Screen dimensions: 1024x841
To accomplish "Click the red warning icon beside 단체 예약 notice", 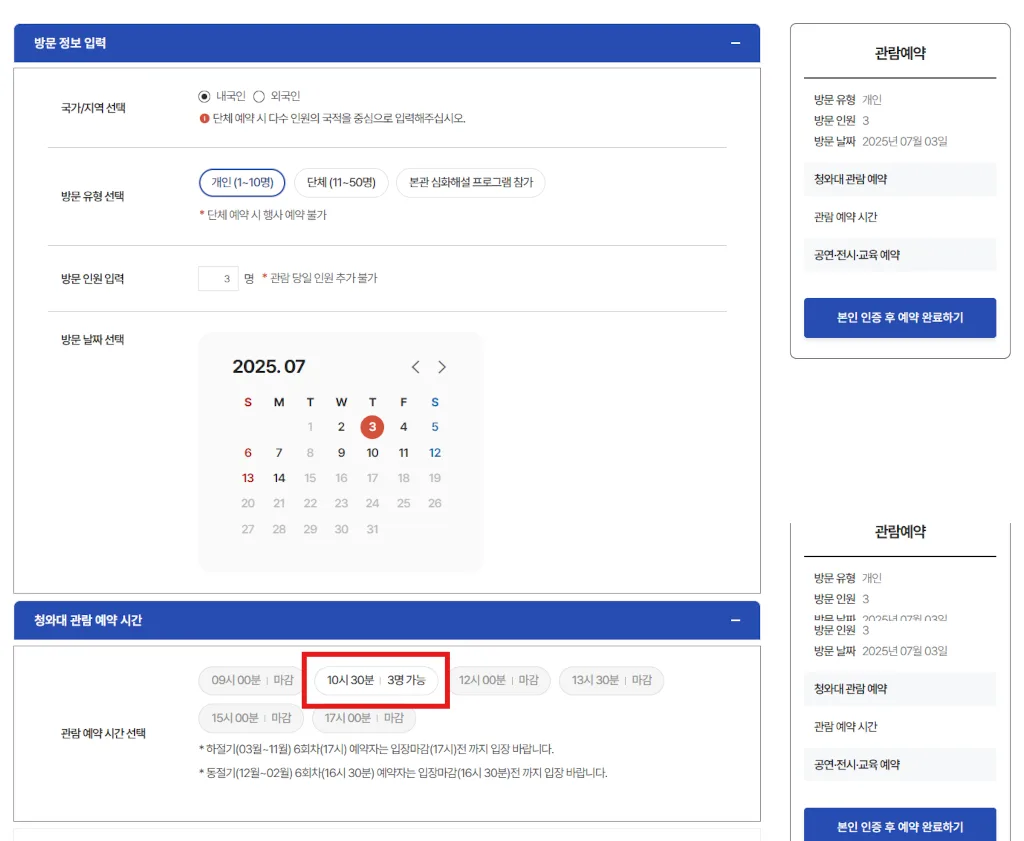I will (204, 119).
